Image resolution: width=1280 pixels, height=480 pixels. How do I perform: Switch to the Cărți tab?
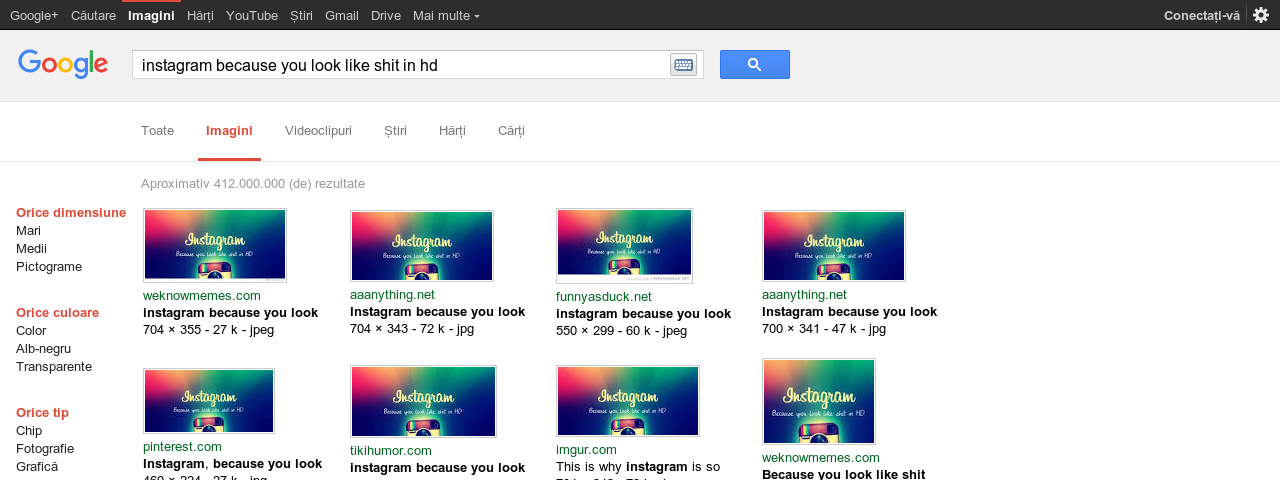tap(511, 131)
